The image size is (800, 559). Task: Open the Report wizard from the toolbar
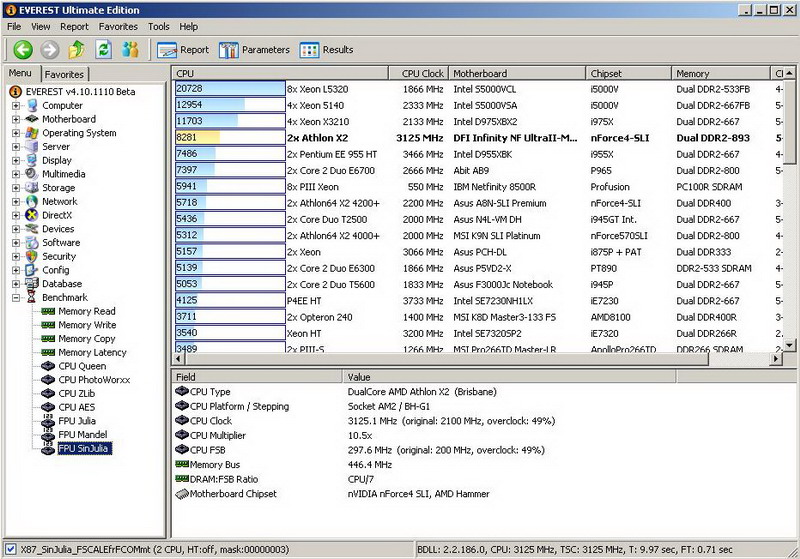183,49
